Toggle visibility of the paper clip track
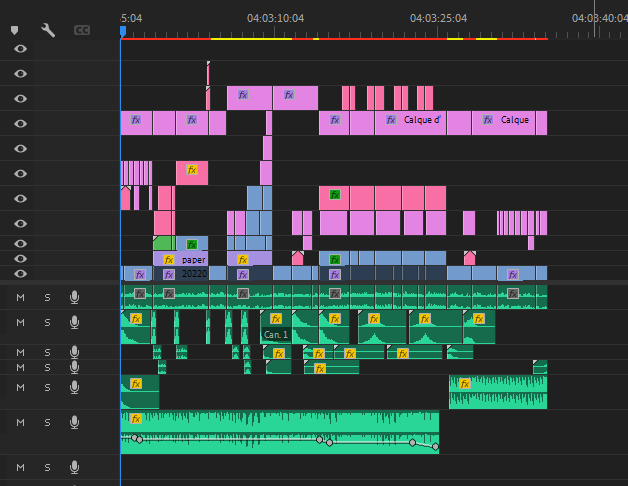628x486 pixels. point(20,259)
